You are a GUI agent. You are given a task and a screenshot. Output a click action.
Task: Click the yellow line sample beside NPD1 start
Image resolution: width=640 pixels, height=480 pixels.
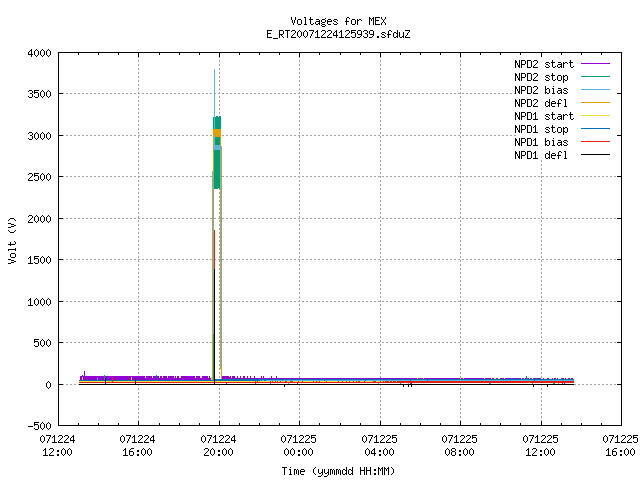[x=595, y=116]
